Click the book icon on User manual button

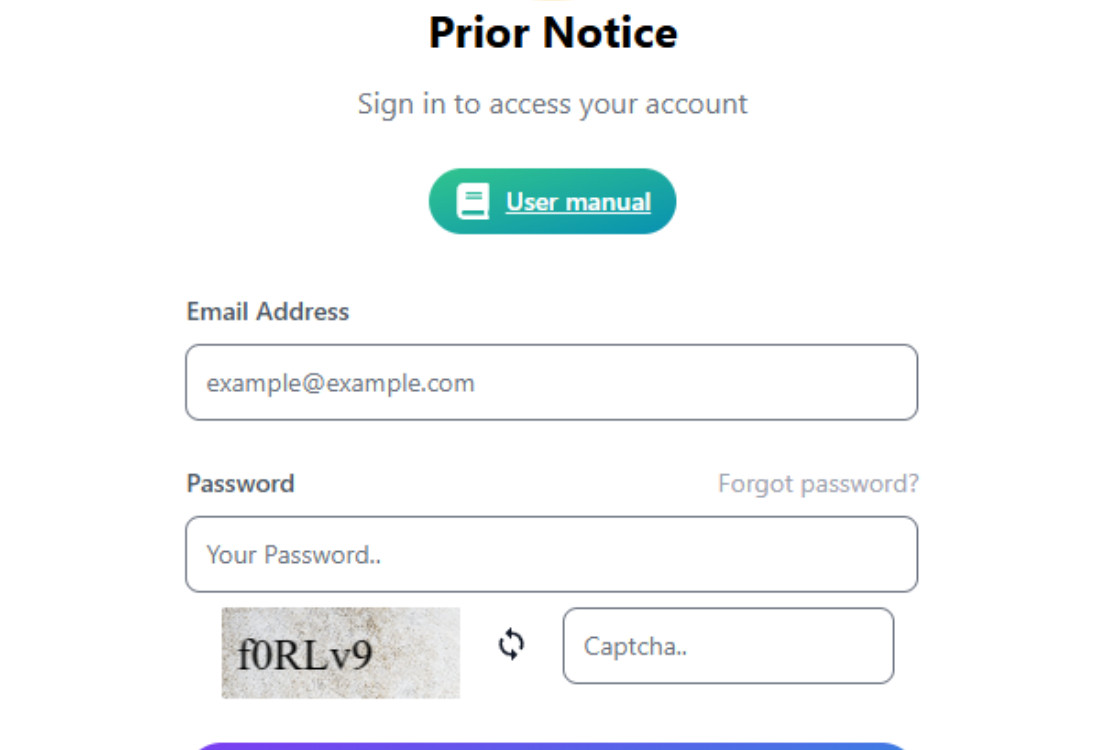tap(472, 202)
